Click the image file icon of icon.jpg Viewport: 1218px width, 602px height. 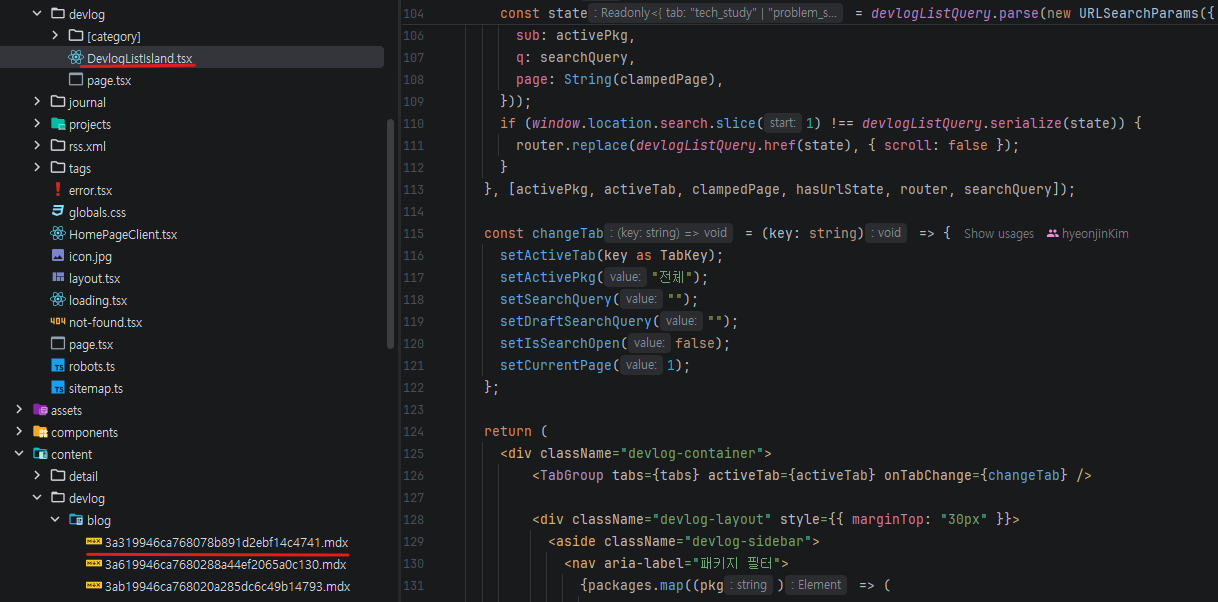click(x=58, y=256)
